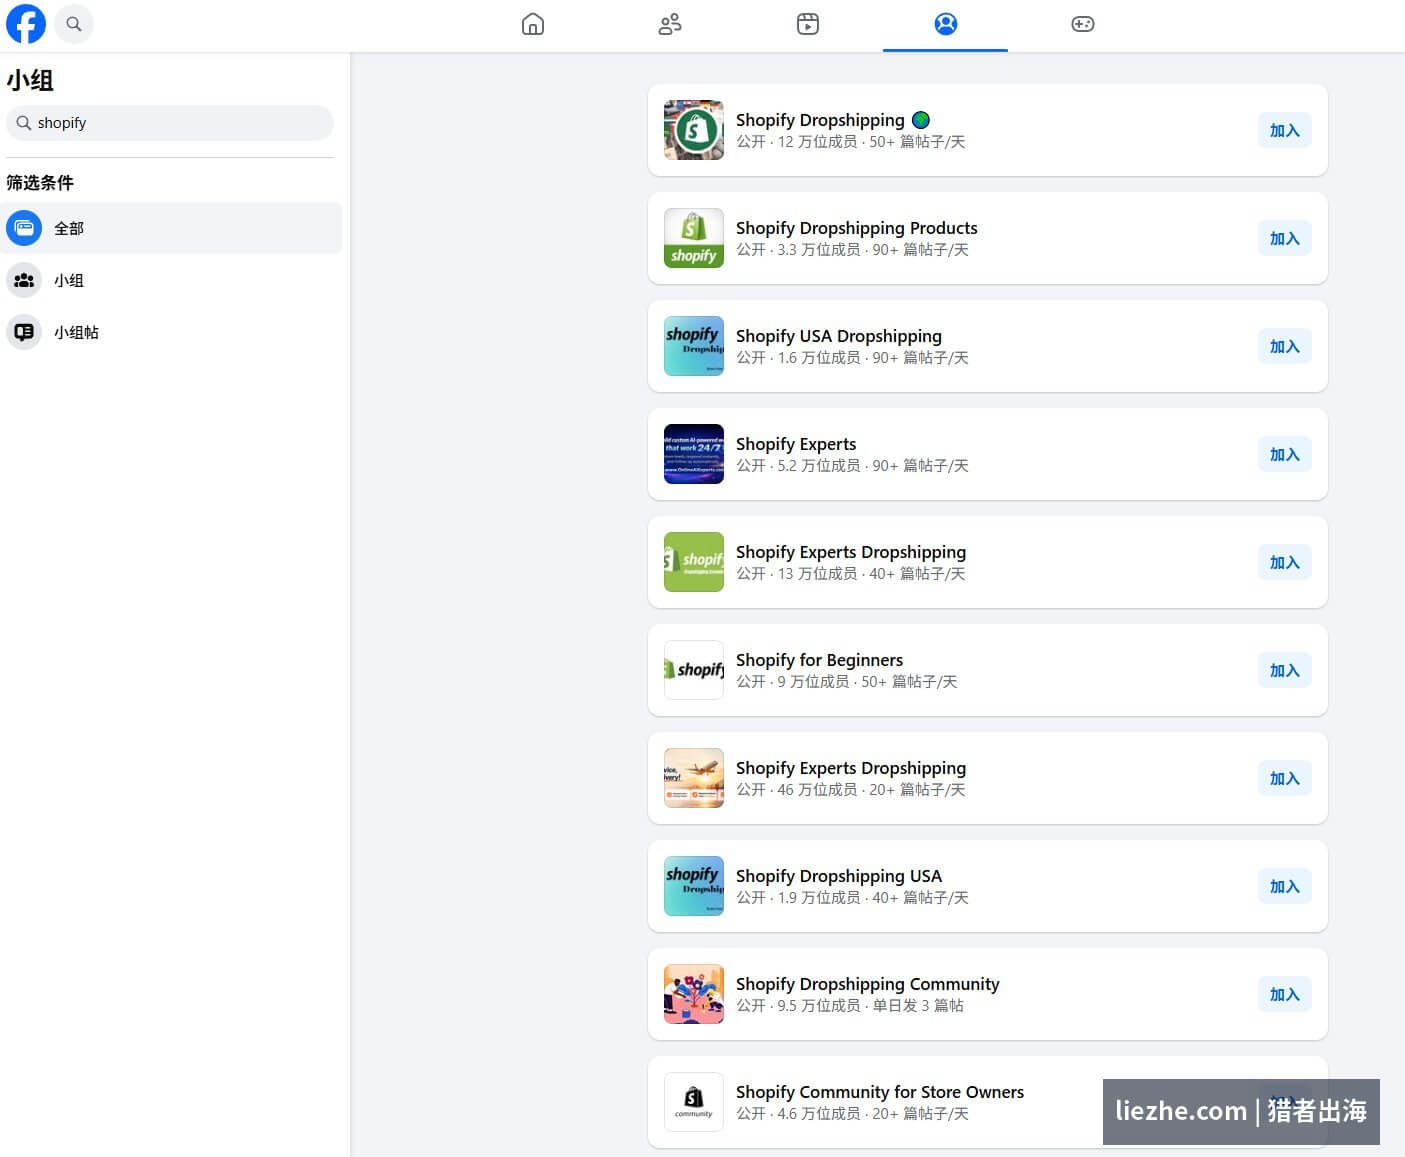Join Shopify Experts Dropshipping with 46 万 members
Viewport: 1405px width, 1157px height.
[1284, 778]
